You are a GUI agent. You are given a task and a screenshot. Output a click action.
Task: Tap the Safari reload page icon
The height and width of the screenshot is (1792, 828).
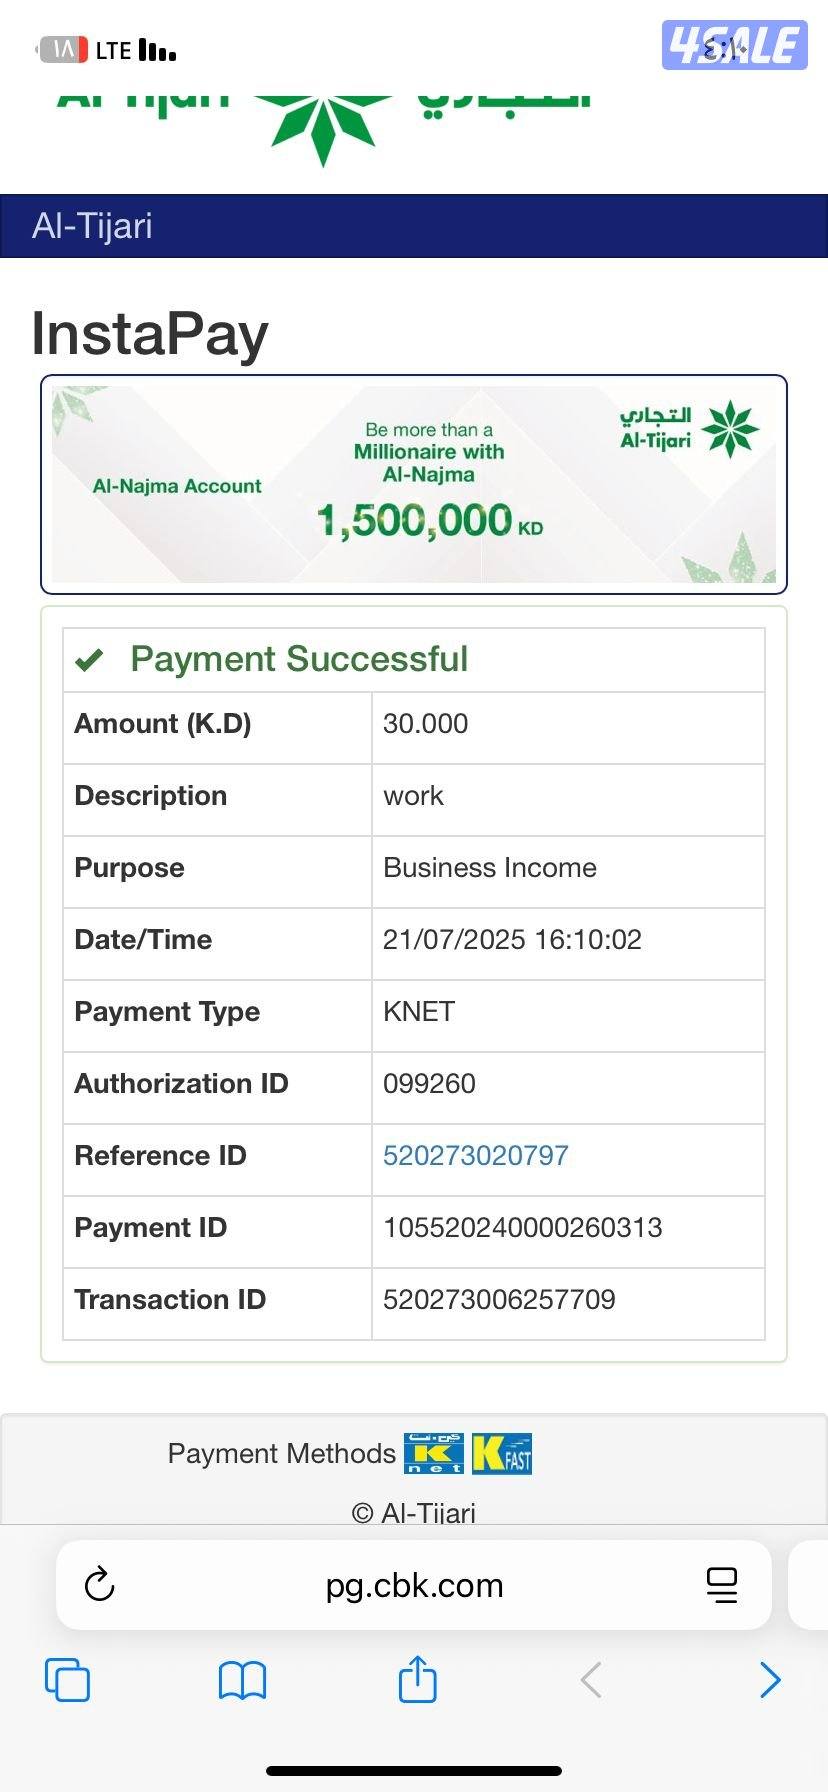[100, 1585]
